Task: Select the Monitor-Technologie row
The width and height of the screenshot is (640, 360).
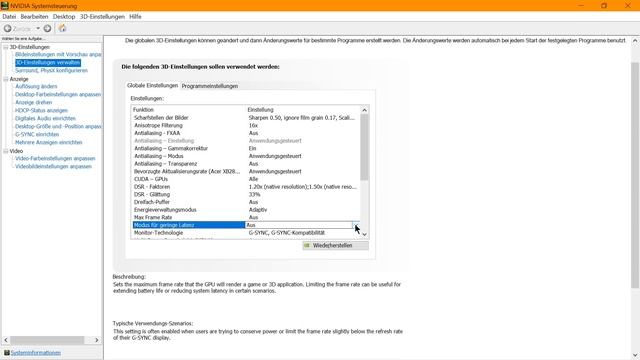Action: tap(246, 233)
